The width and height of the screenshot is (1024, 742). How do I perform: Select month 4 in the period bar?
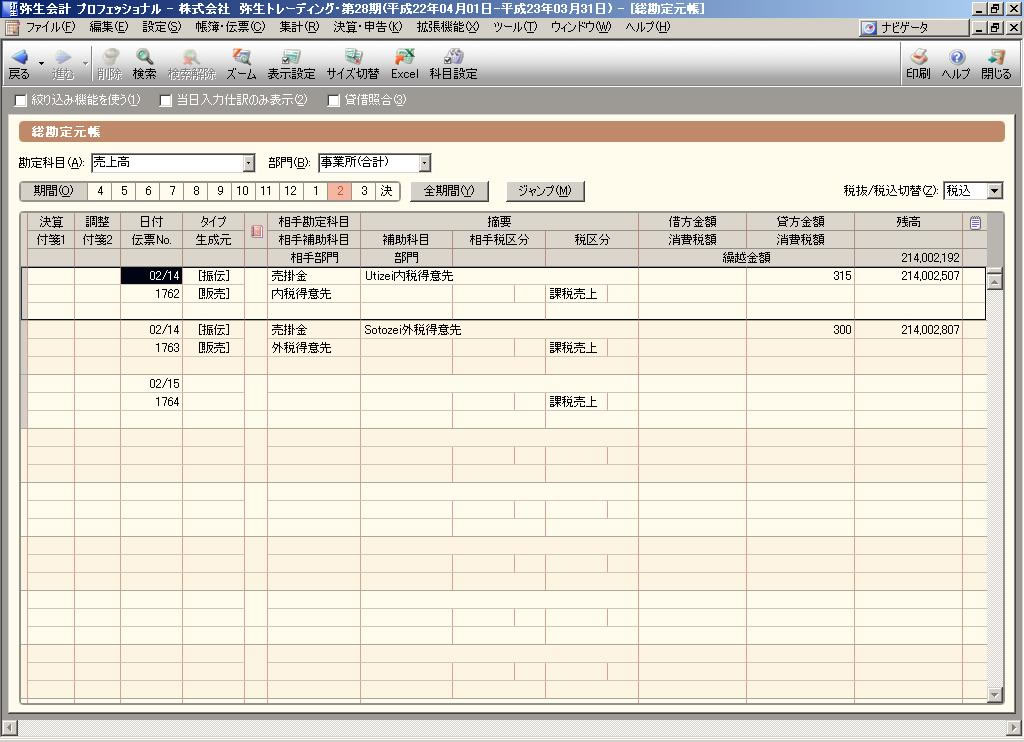point(100,191)
